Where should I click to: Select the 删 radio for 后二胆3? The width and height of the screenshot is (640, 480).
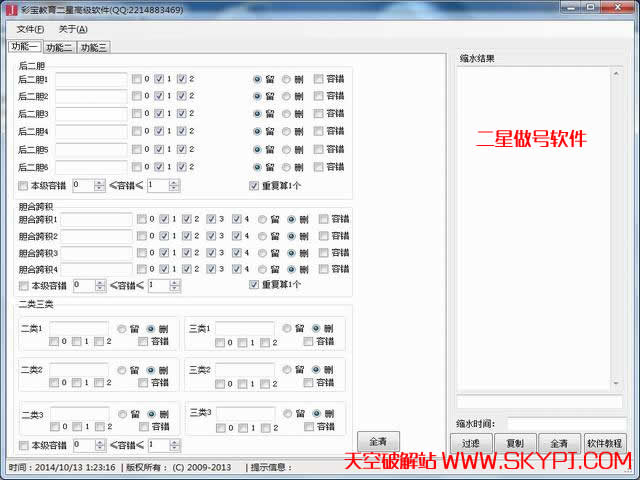(x=287, y=113)
